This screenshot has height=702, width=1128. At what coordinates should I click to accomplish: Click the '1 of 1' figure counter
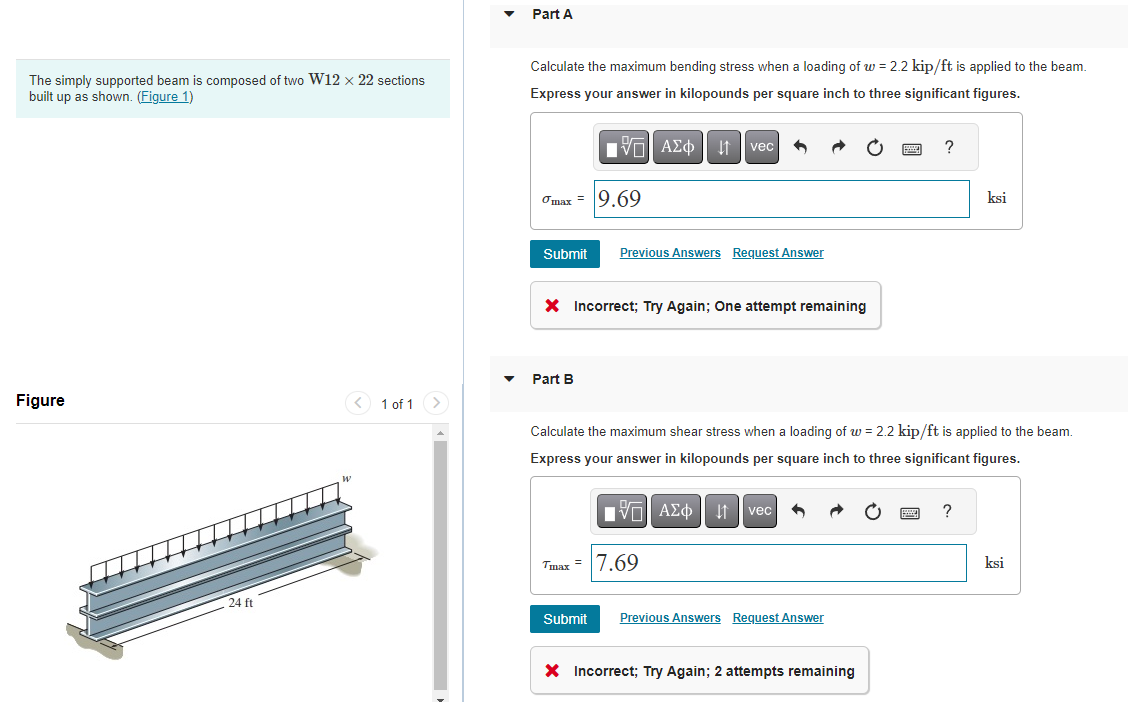tap(397, 404)
